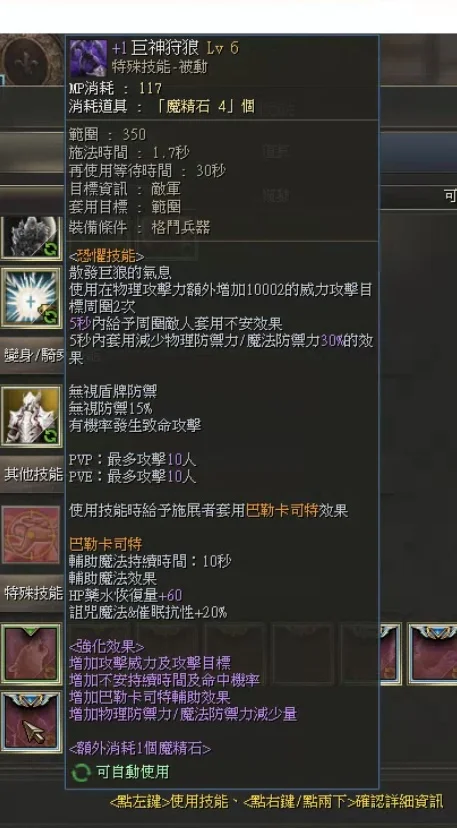Click the <恐懼技能> label in the tooltip
The image size is (457, 828).
[x=106, y=257]
